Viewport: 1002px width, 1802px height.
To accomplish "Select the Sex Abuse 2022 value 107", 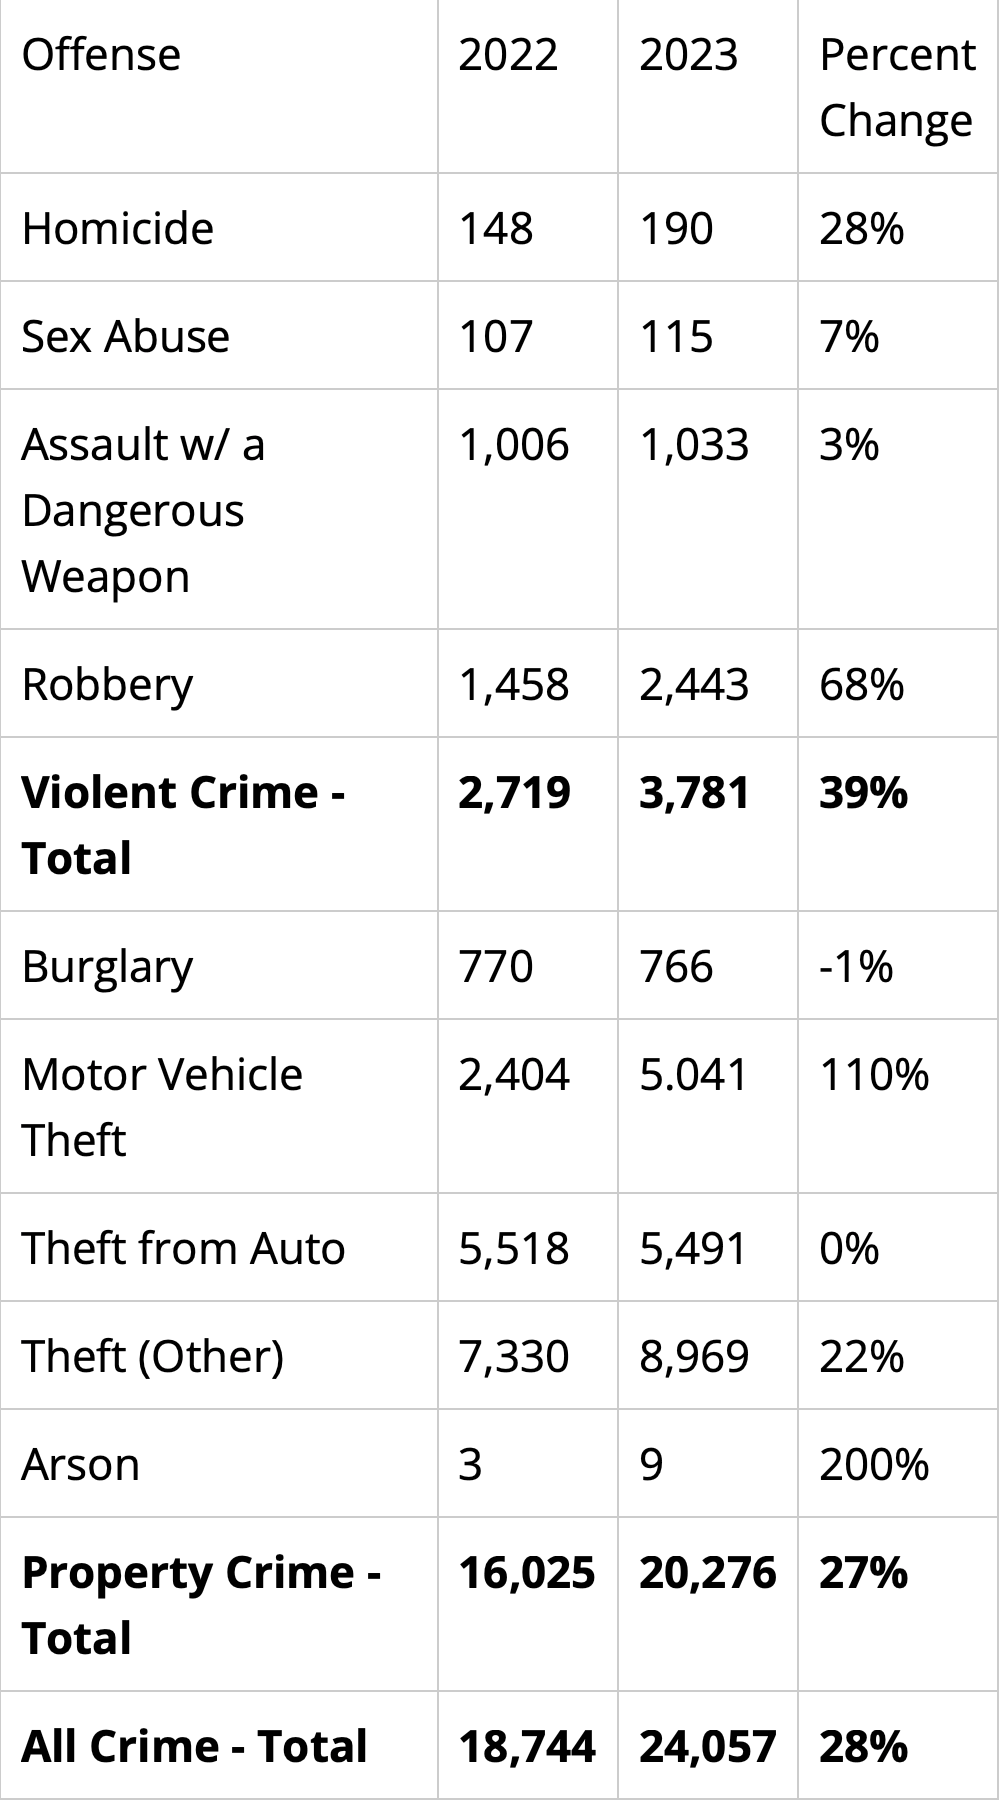I will [495, 336].
